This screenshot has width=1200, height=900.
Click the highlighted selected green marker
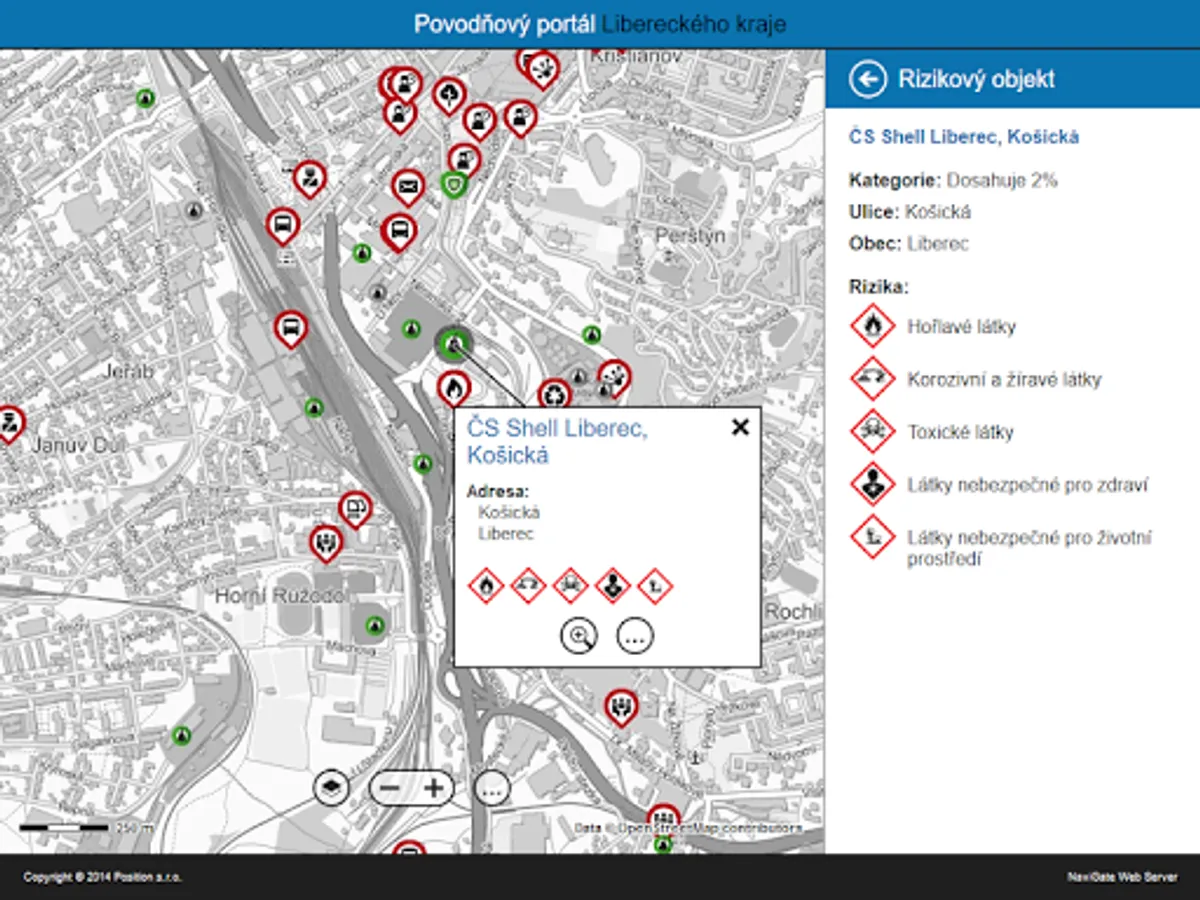click(455, 344)
